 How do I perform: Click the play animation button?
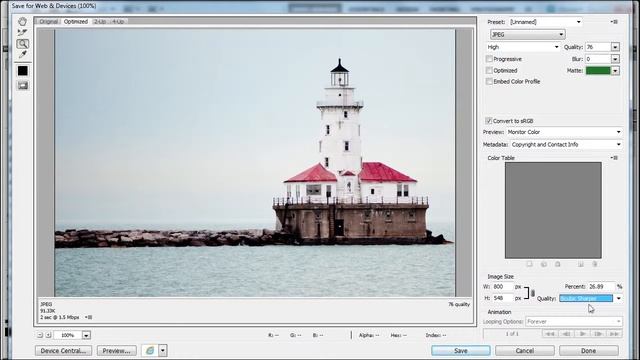[582, 334]
